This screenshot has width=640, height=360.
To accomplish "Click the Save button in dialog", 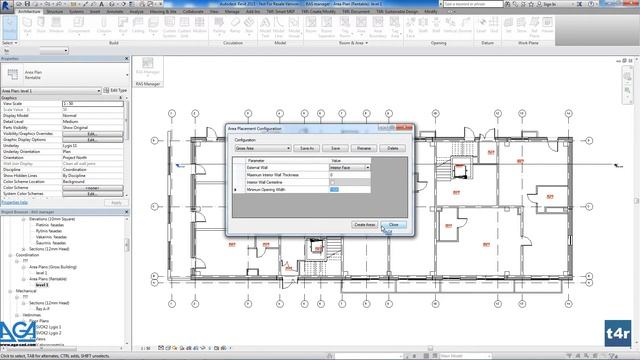I will [336, 148].
